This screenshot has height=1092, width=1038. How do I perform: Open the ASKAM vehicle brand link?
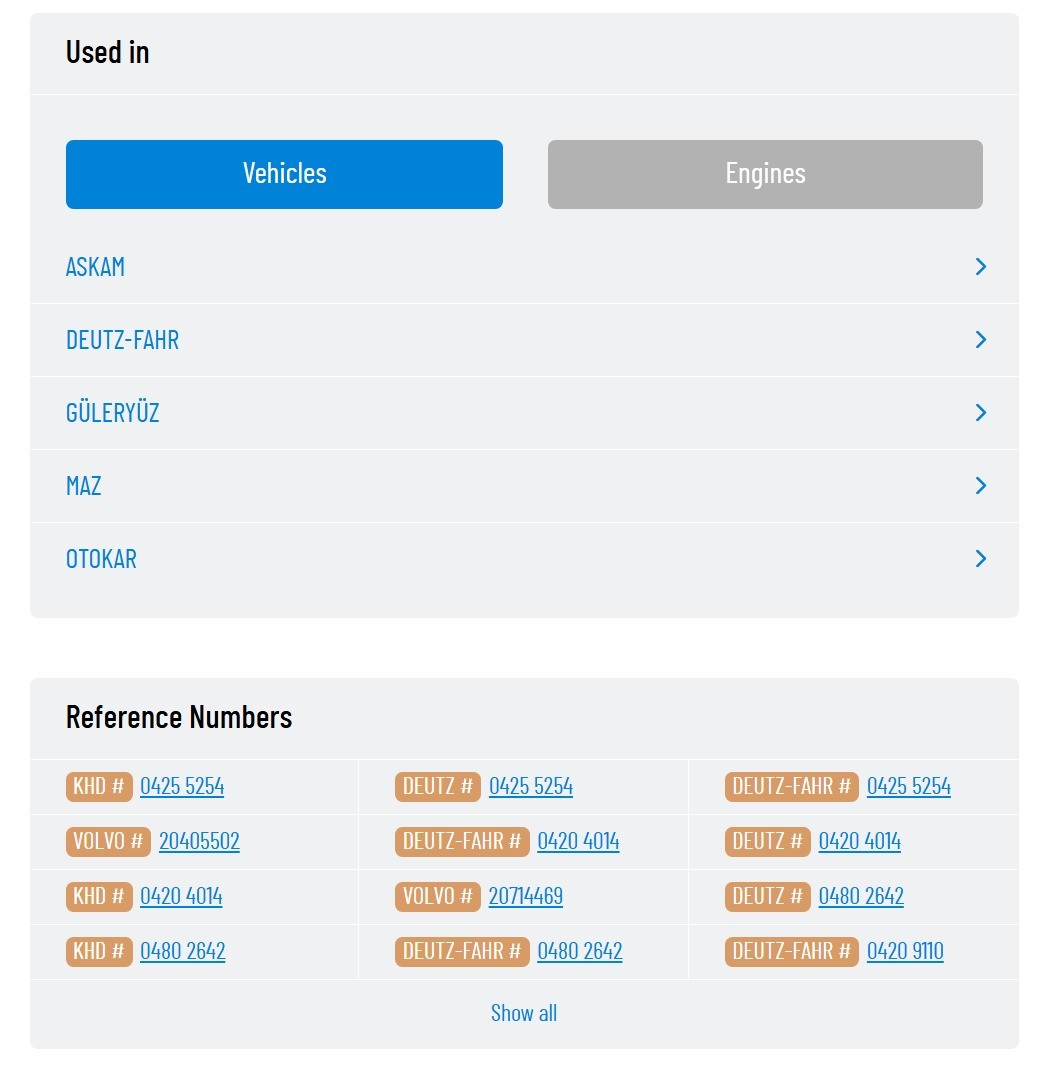click(96, 267)
